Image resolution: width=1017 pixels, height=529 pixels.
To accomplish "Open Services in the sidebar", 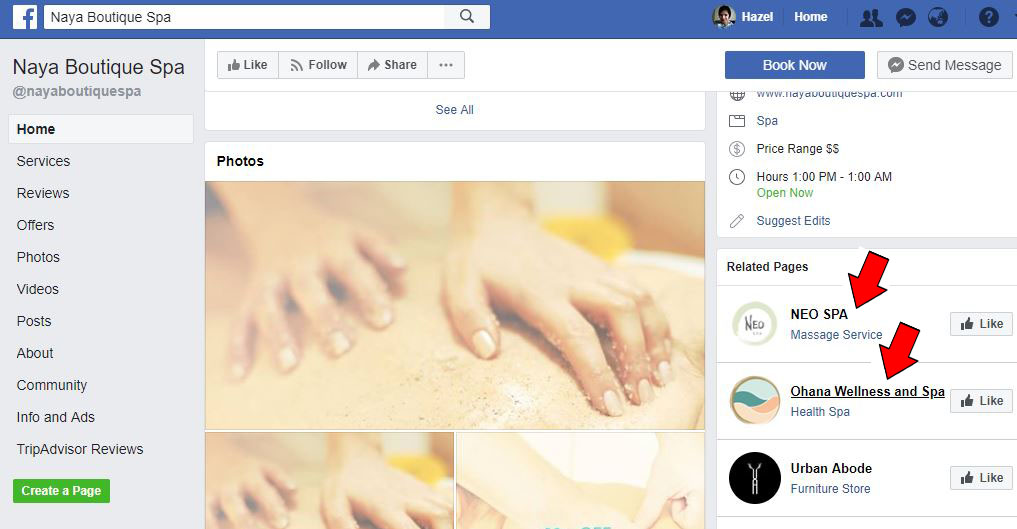I will point(43,161).
